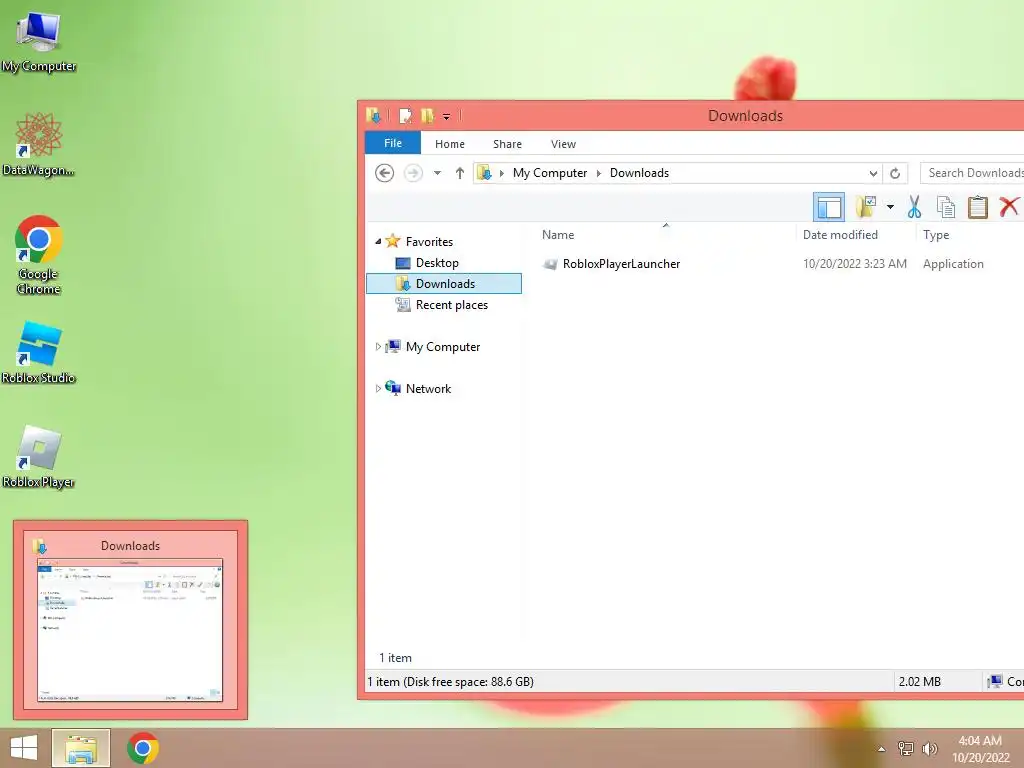The height and width of the screenshot is (768, 1024).
Task: Select Desktop under Favorites
Action: (x=437, y=263)
